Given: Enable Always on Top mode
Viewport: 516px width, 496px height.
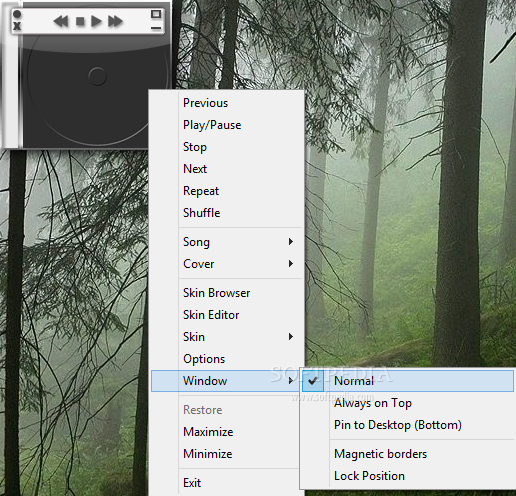Looking at the screenshot, I should [408, 403].
